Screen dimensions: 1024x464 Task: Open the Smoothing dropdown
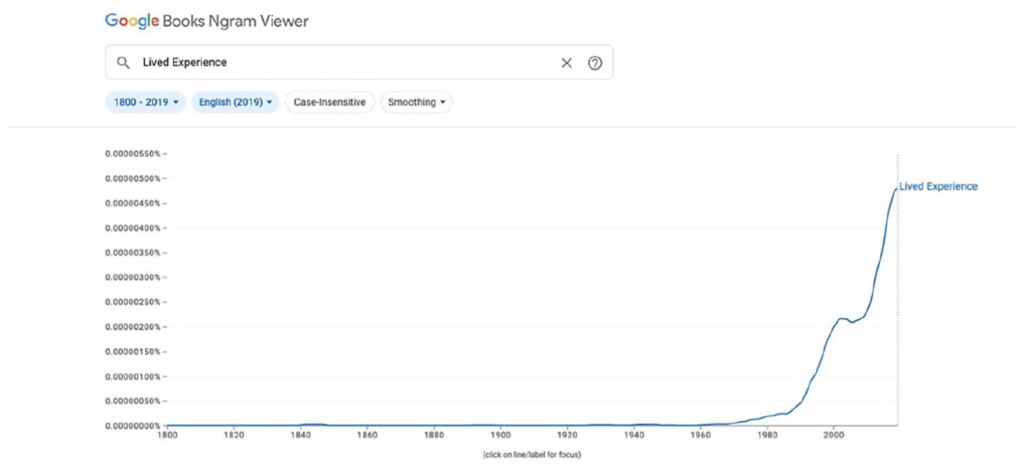coord(417,103)
